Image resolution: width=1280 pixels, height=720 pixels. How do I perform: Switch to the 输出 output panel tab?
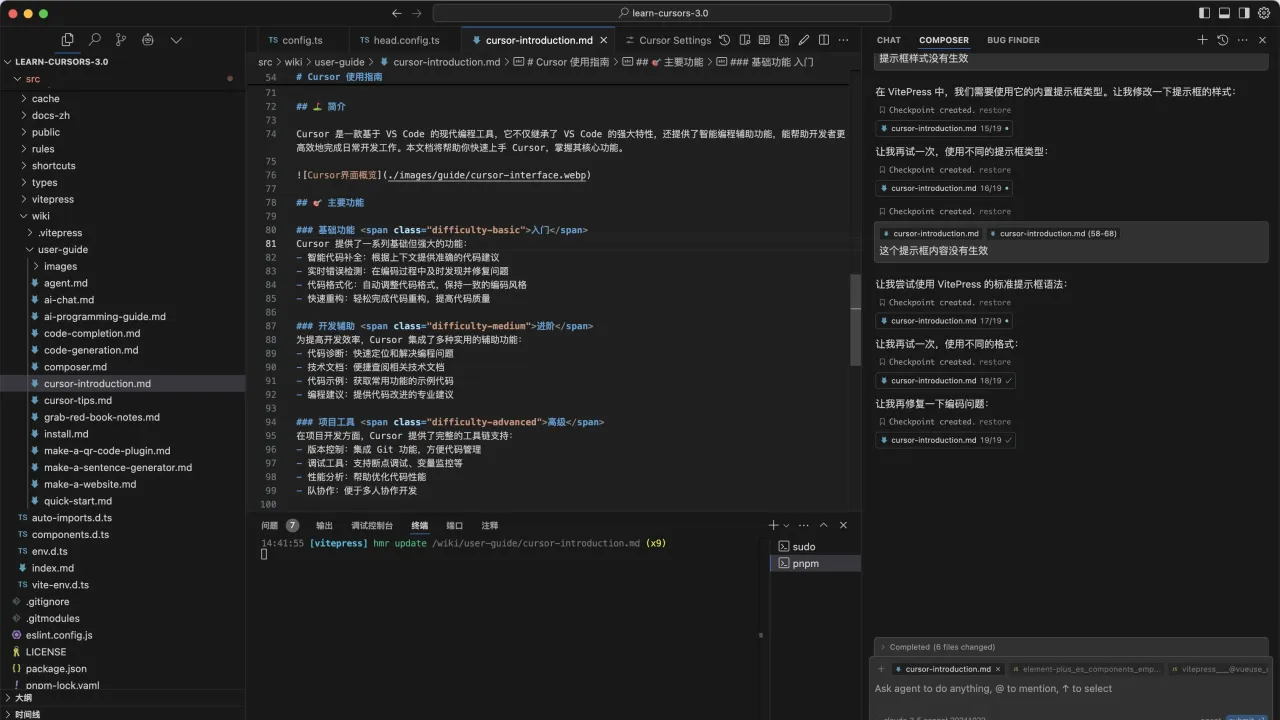coord(324,525)
